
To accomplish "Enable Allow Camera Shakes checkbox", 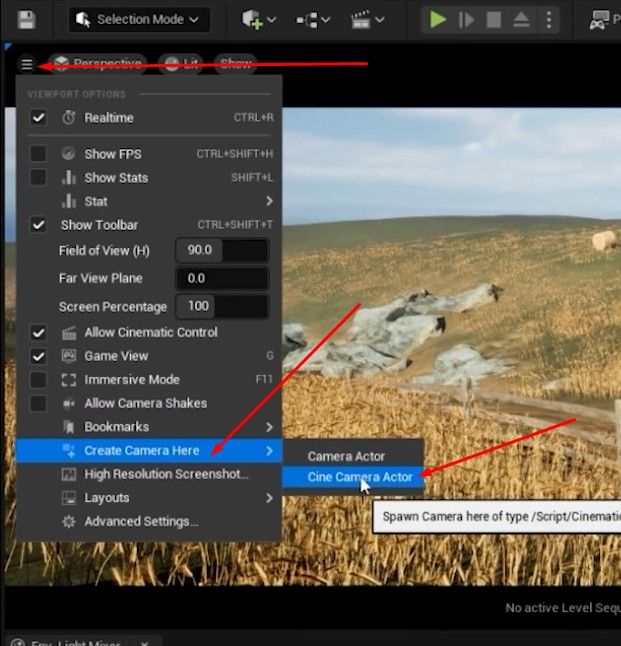I will coord(38,403).
